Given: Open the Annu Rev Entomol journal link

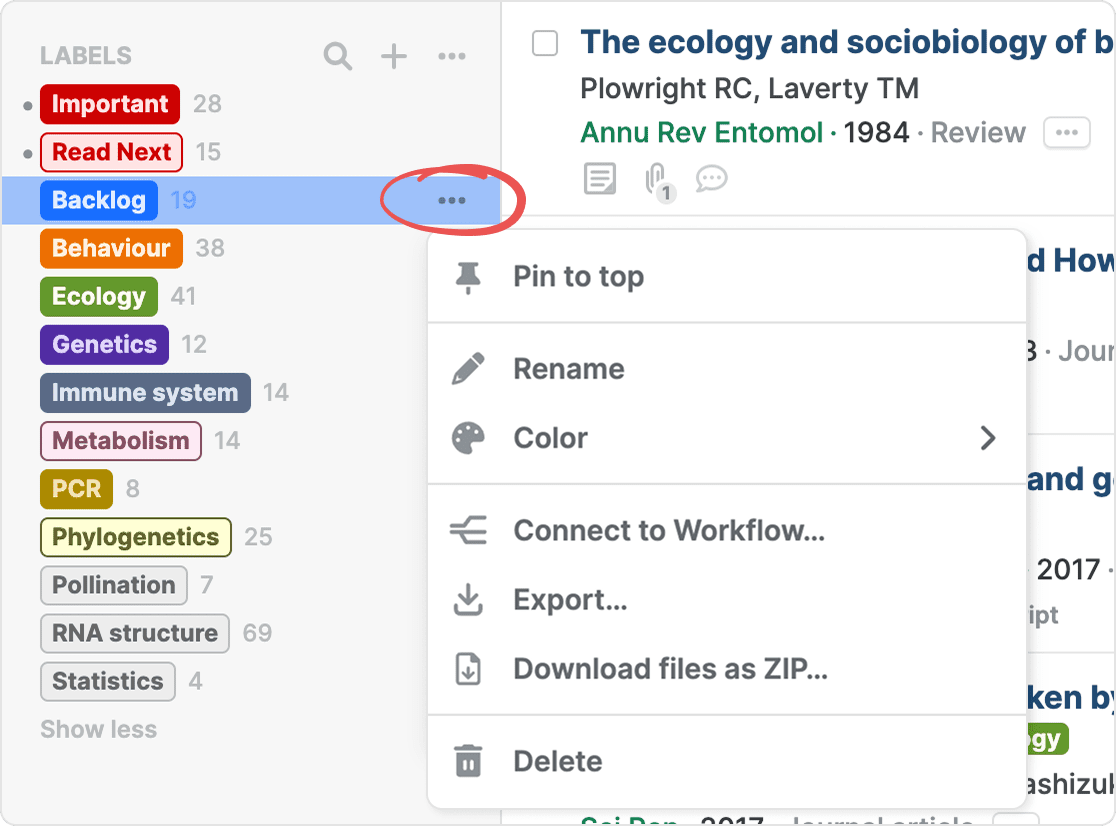Looking at the screenshot, I should pyautogui.click(x=701, y=133).
